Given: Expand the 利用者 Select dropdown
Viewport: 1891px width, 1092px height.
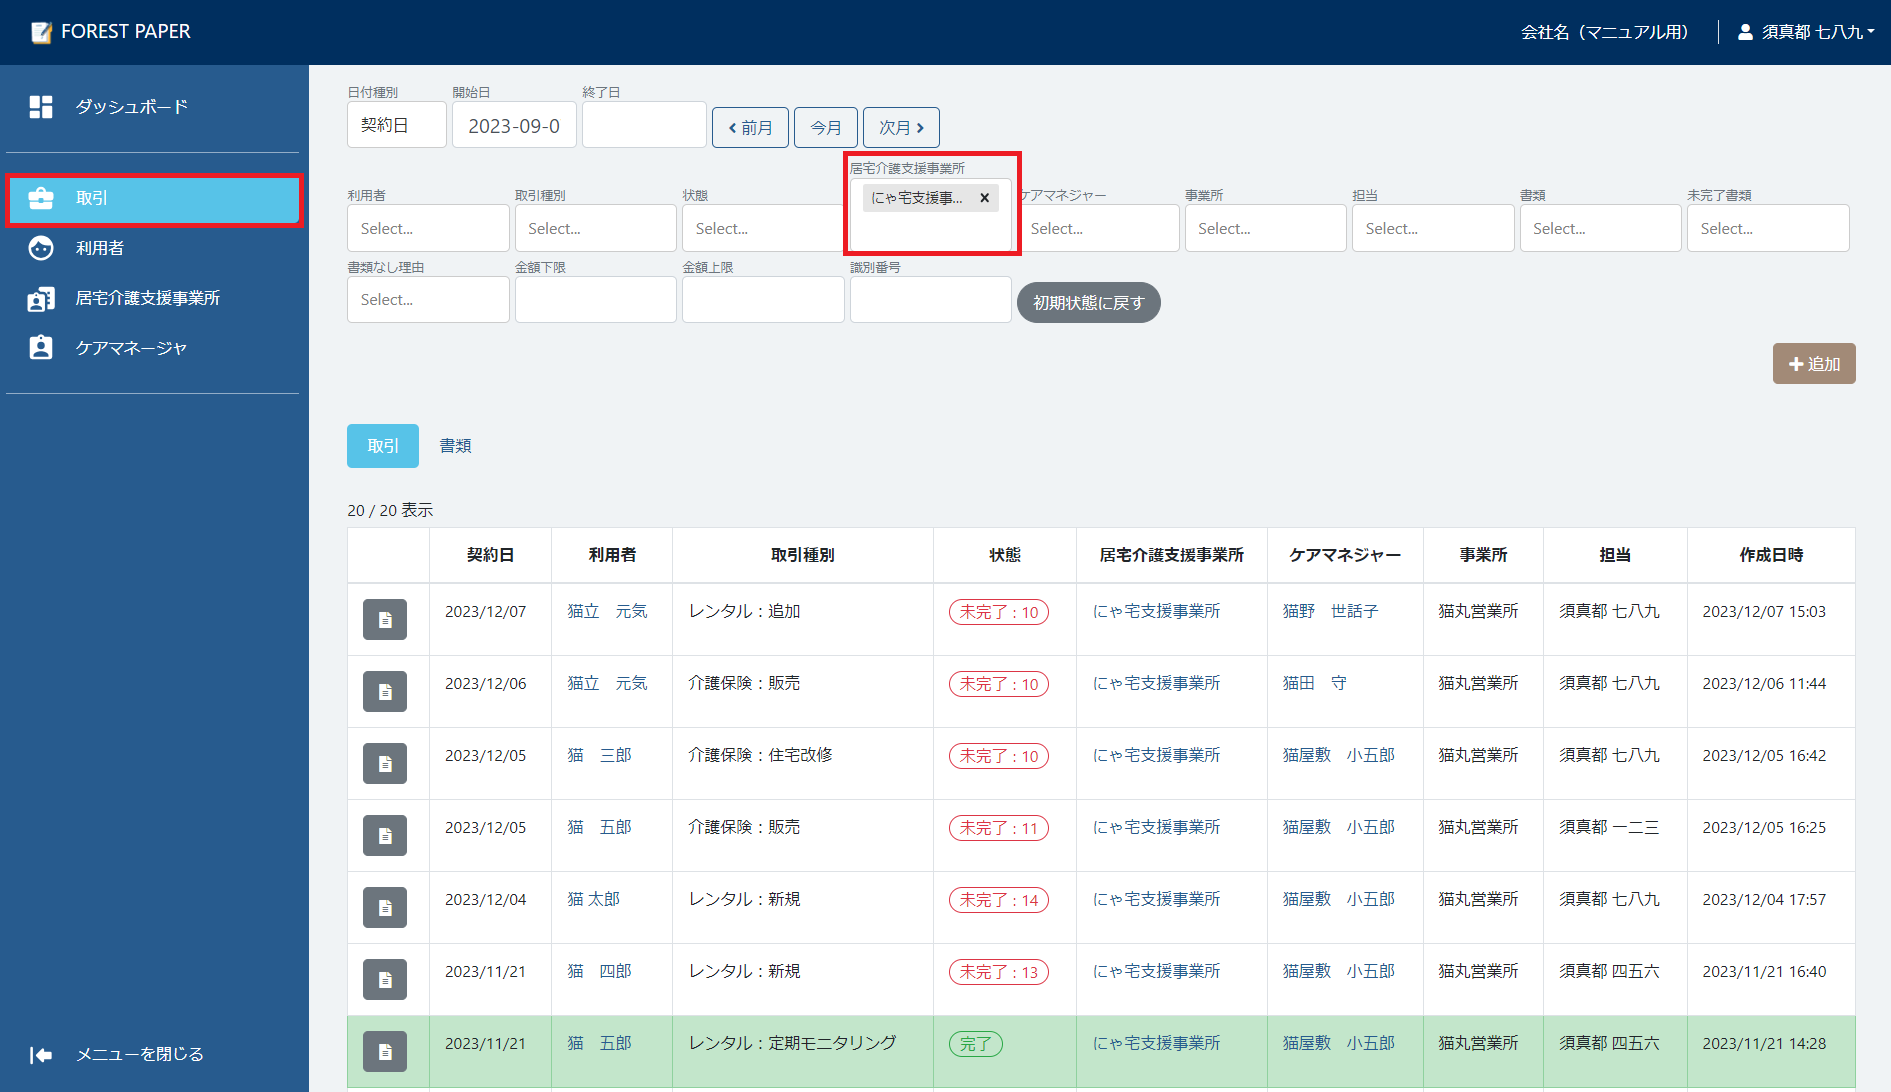Looking at the screenshot, I should click(x=428, y=229).
